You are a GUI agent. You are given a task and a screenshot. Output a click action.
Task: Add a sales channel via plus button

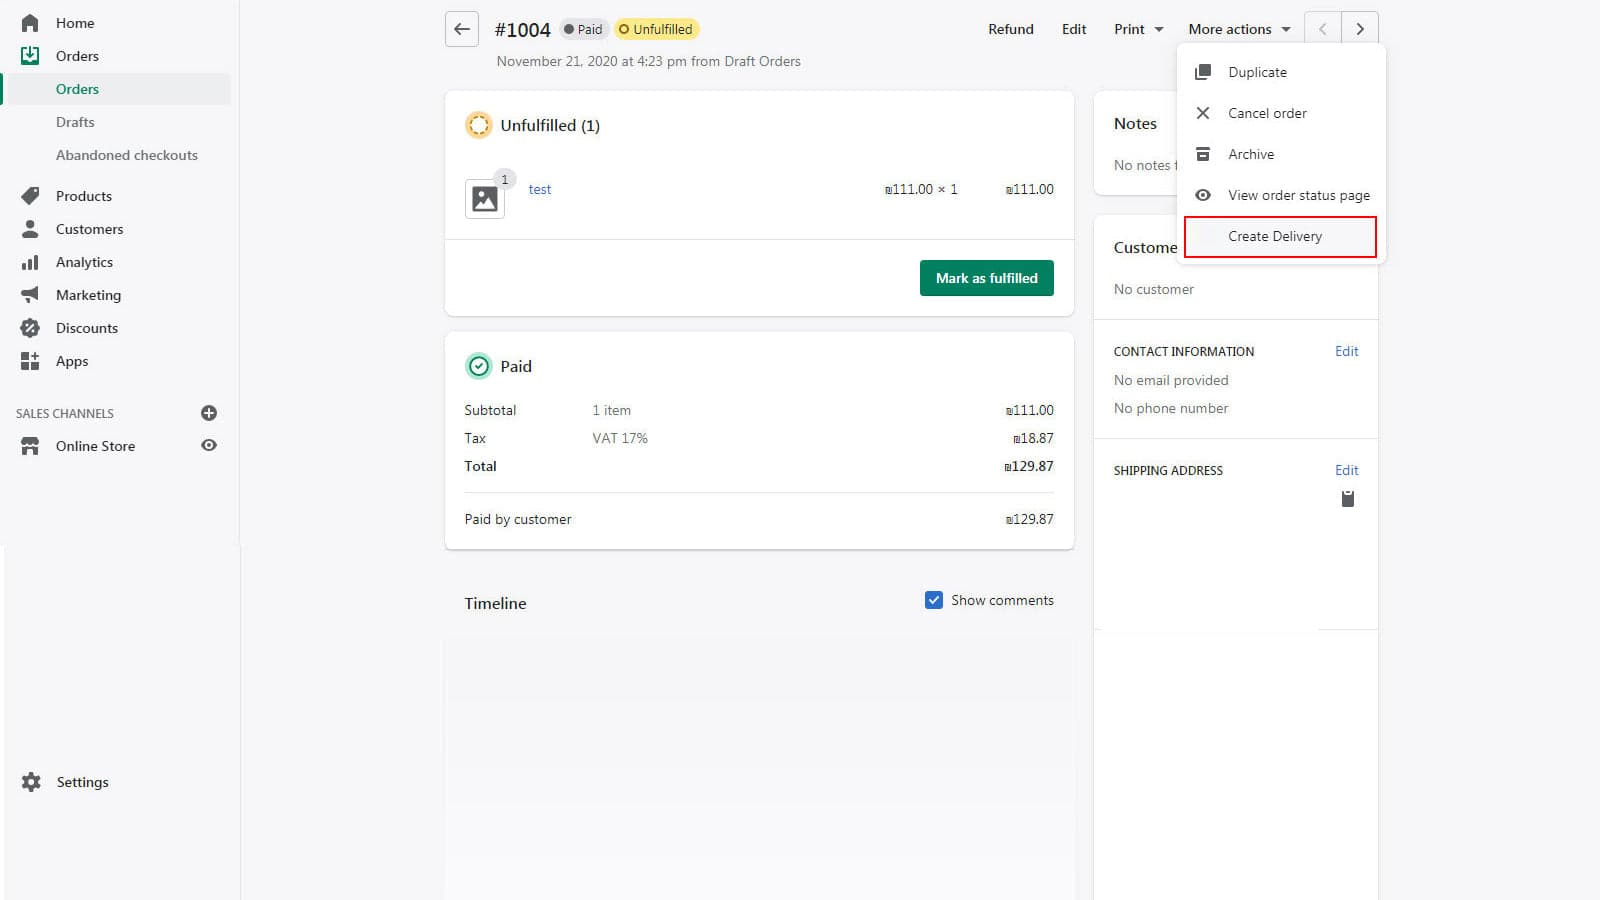(x=208, y=412)
